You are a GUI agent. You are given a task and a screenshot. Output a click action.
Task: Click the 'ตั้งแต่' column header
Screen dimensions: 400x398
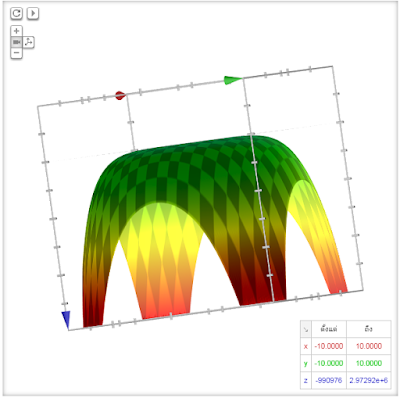point(329,329)
